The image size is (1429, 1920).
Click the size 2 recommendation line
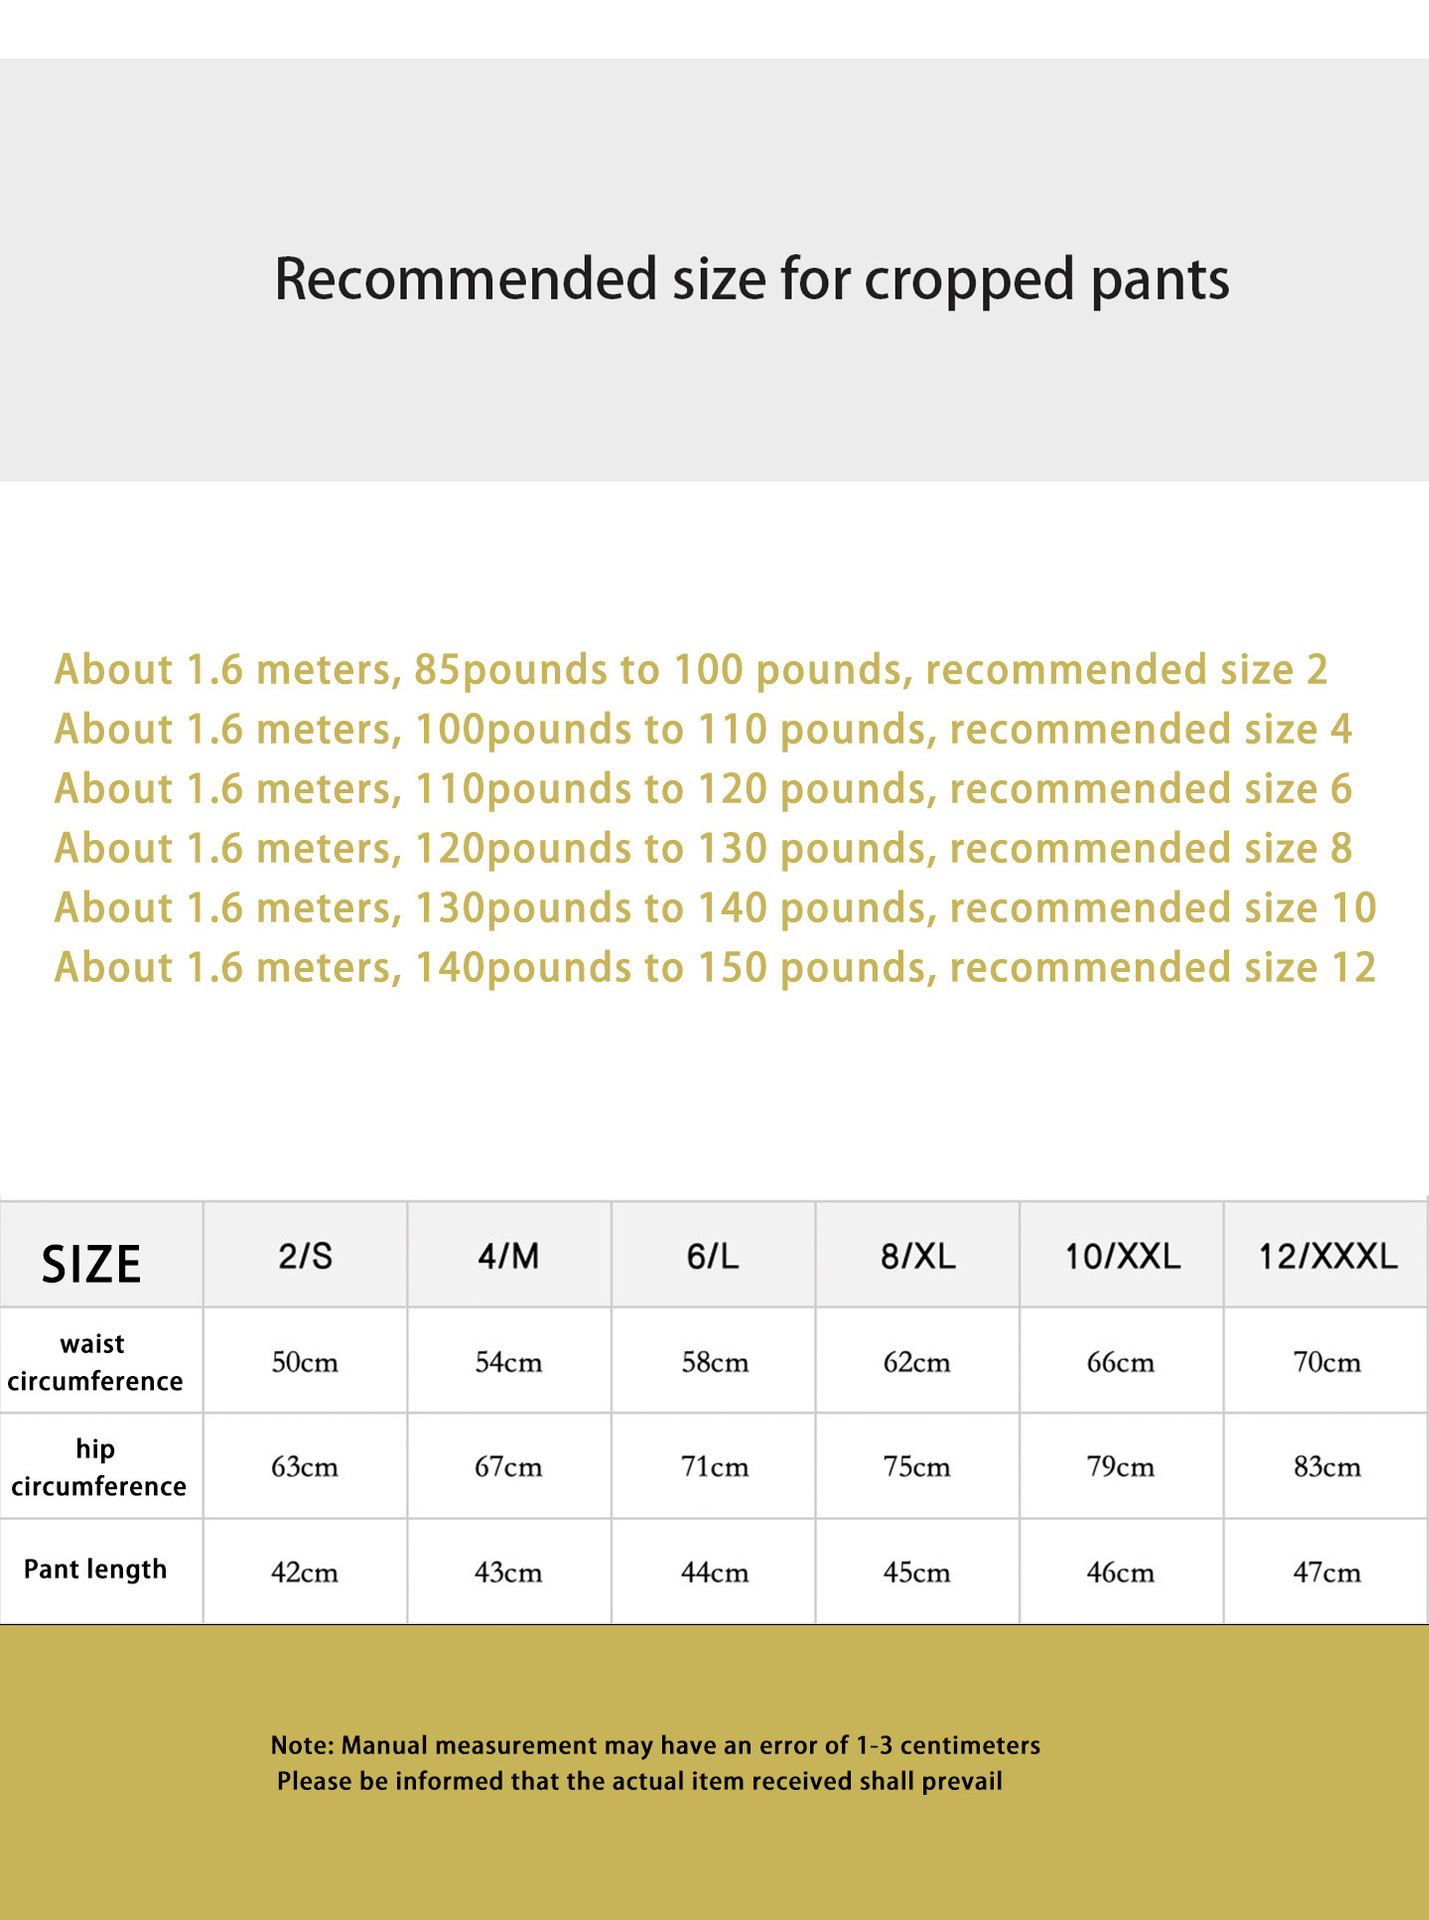coord(690,670)
